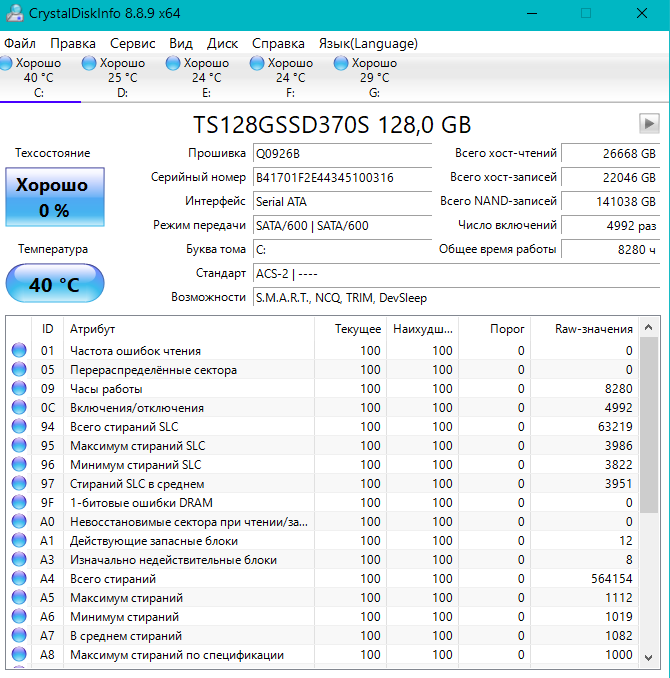Open the Вид menu
This screenshot has width=670, height=678.
(x=181, y=44)
